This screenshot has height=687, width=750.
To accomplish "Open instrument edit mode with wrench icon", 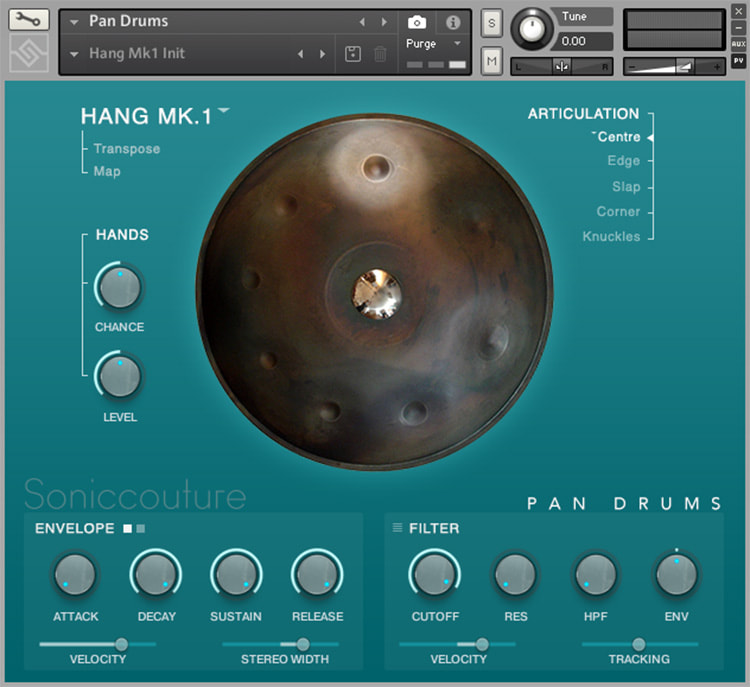I will (29, 20).
